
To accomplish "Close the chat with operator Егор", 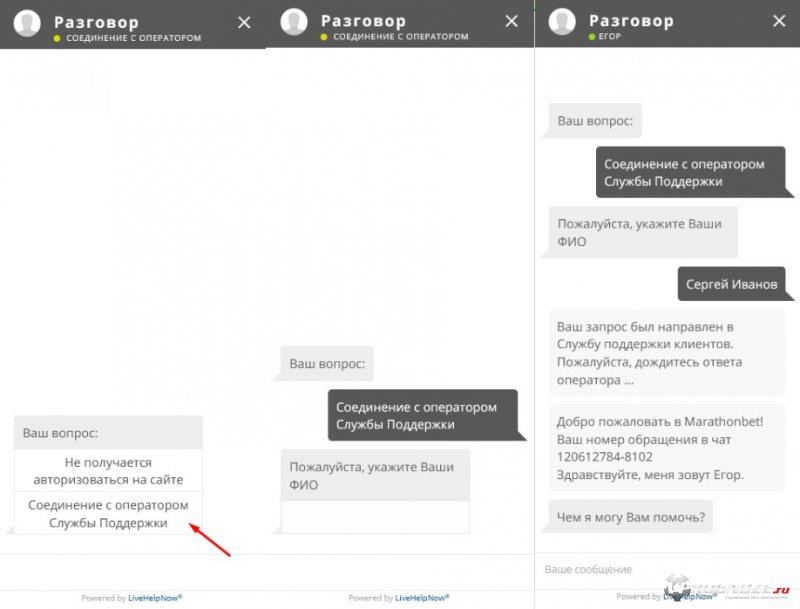I will click(779, 21).
